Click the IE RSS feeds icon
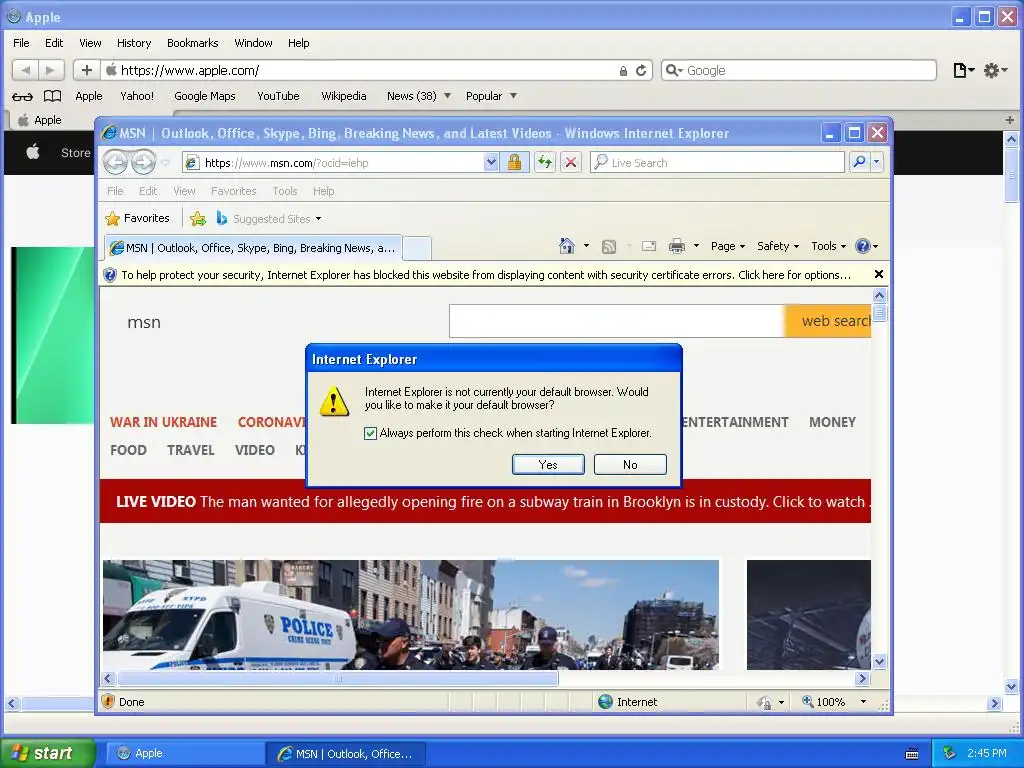This screenshot has height=768, width=1024. (x=609, y=246)
